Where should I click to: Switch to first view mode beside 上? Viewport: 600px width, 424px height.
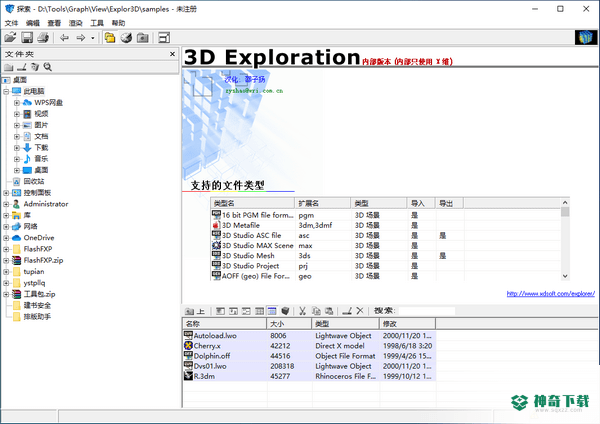[220, 311]
